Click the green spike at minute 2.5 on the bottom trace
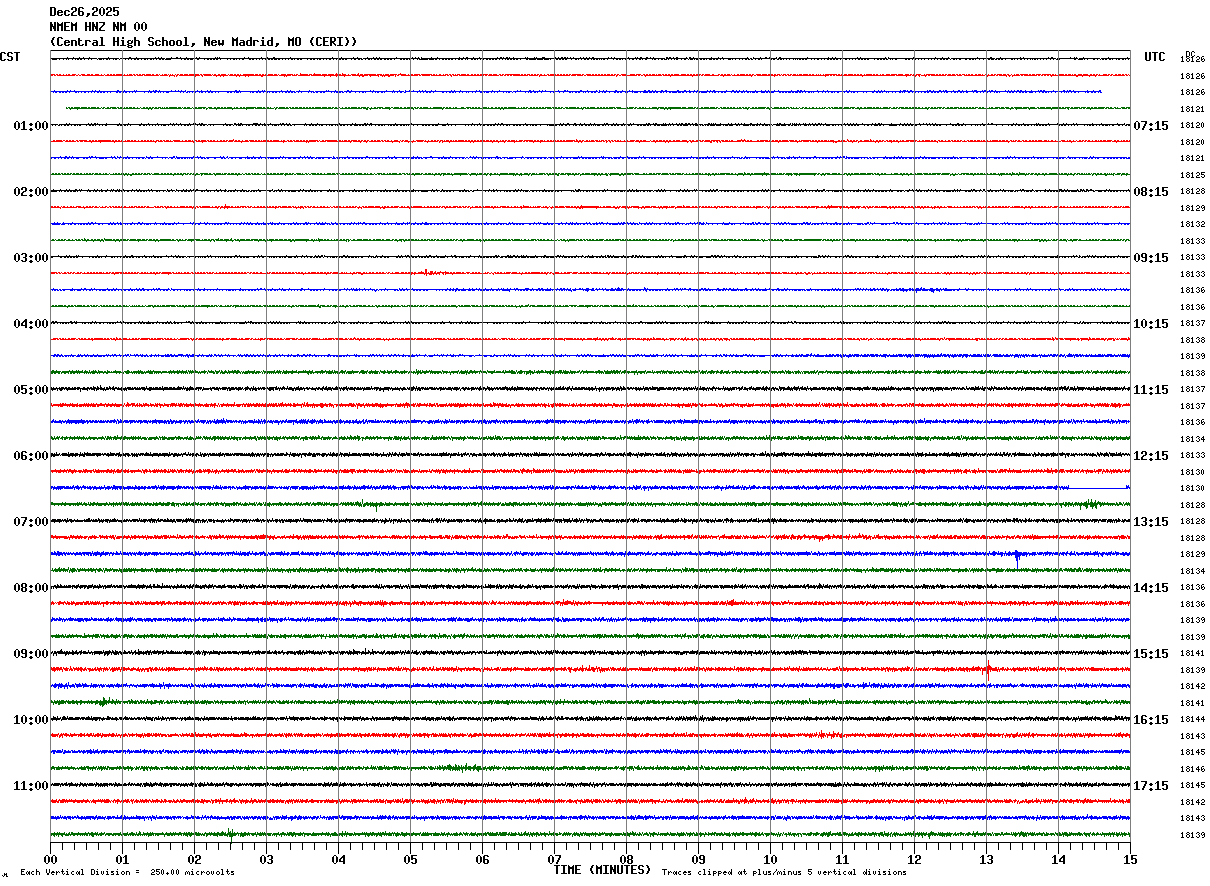 click(230, 834)
